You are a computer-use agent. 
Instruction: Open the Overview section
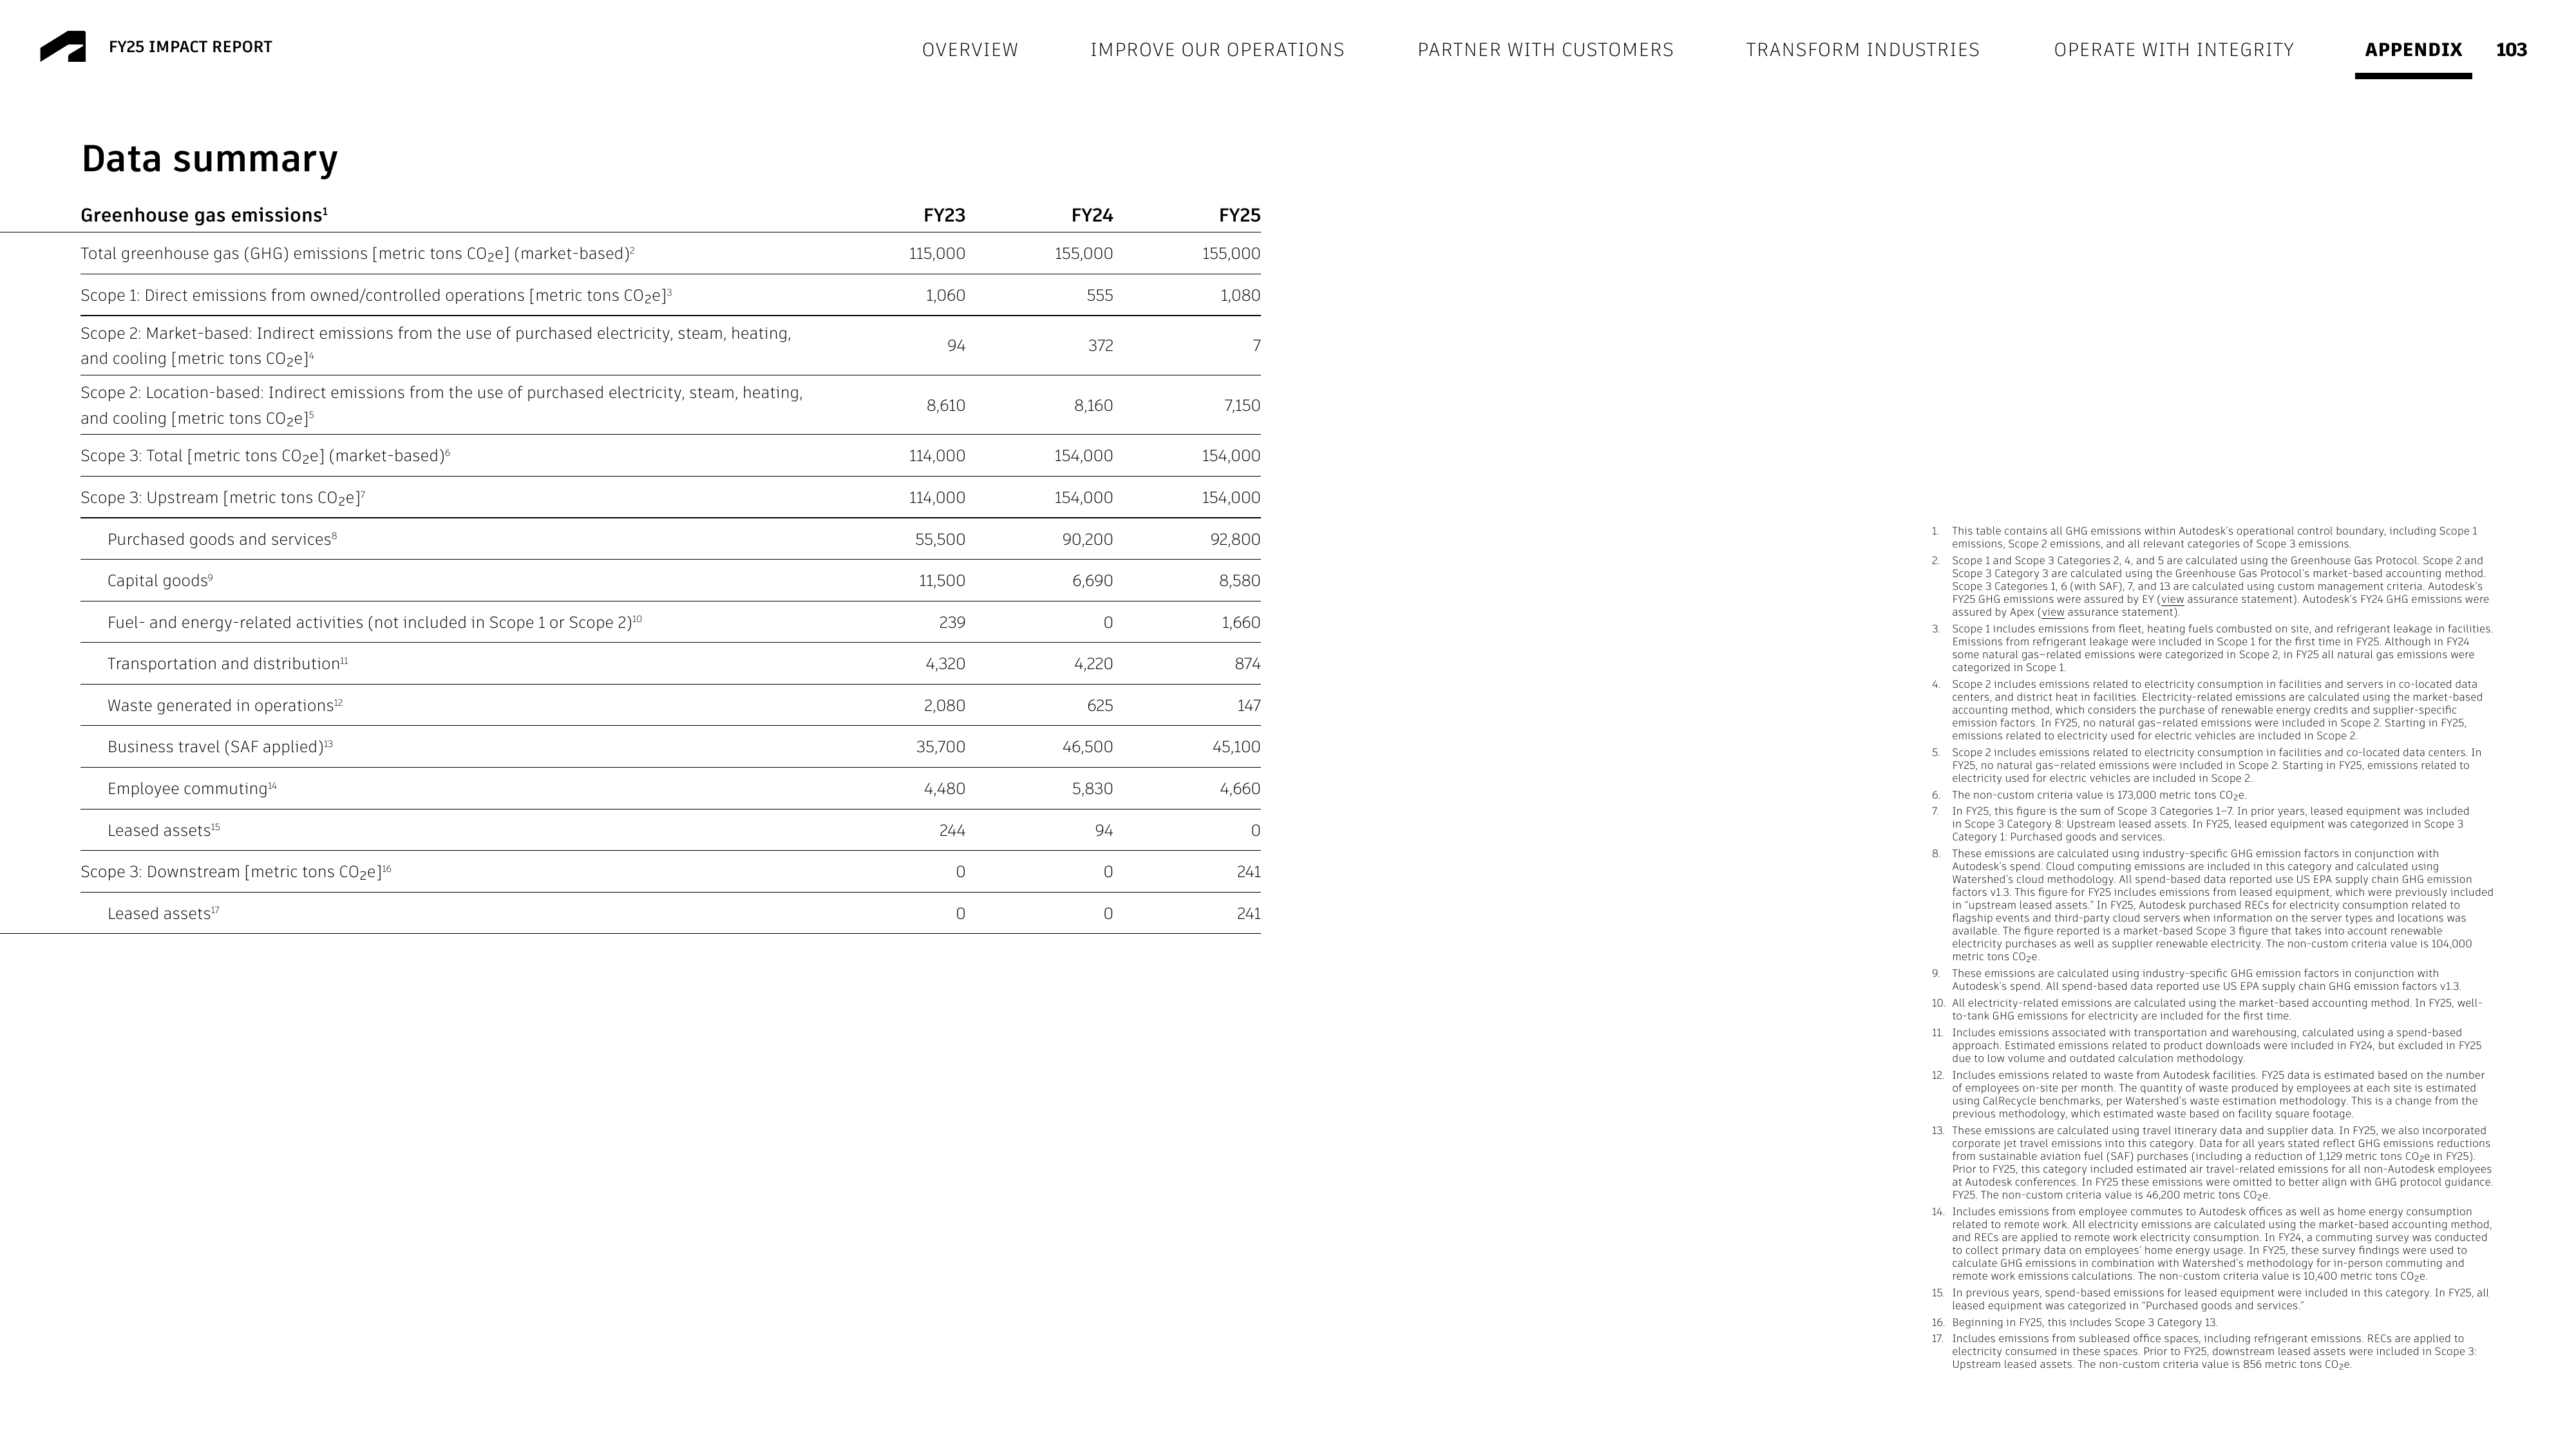pos(970,50)
